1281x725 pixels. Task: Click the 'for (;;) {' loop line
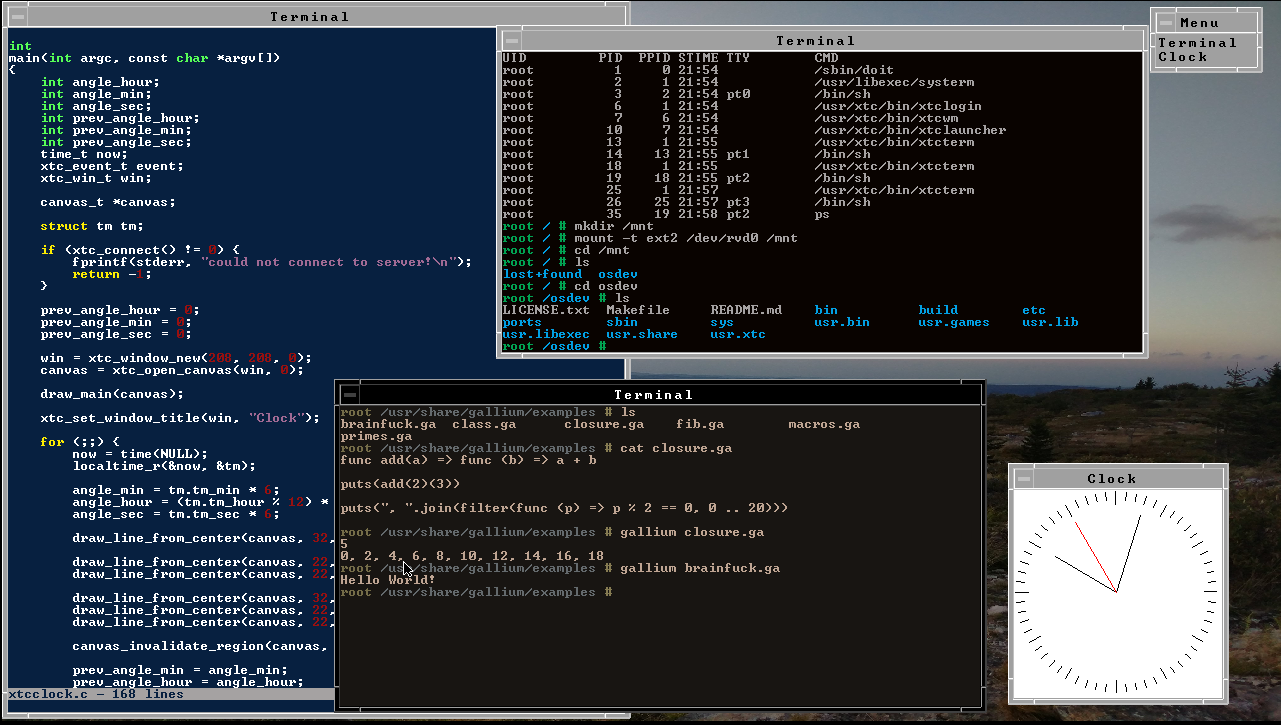tap(80, 442)
